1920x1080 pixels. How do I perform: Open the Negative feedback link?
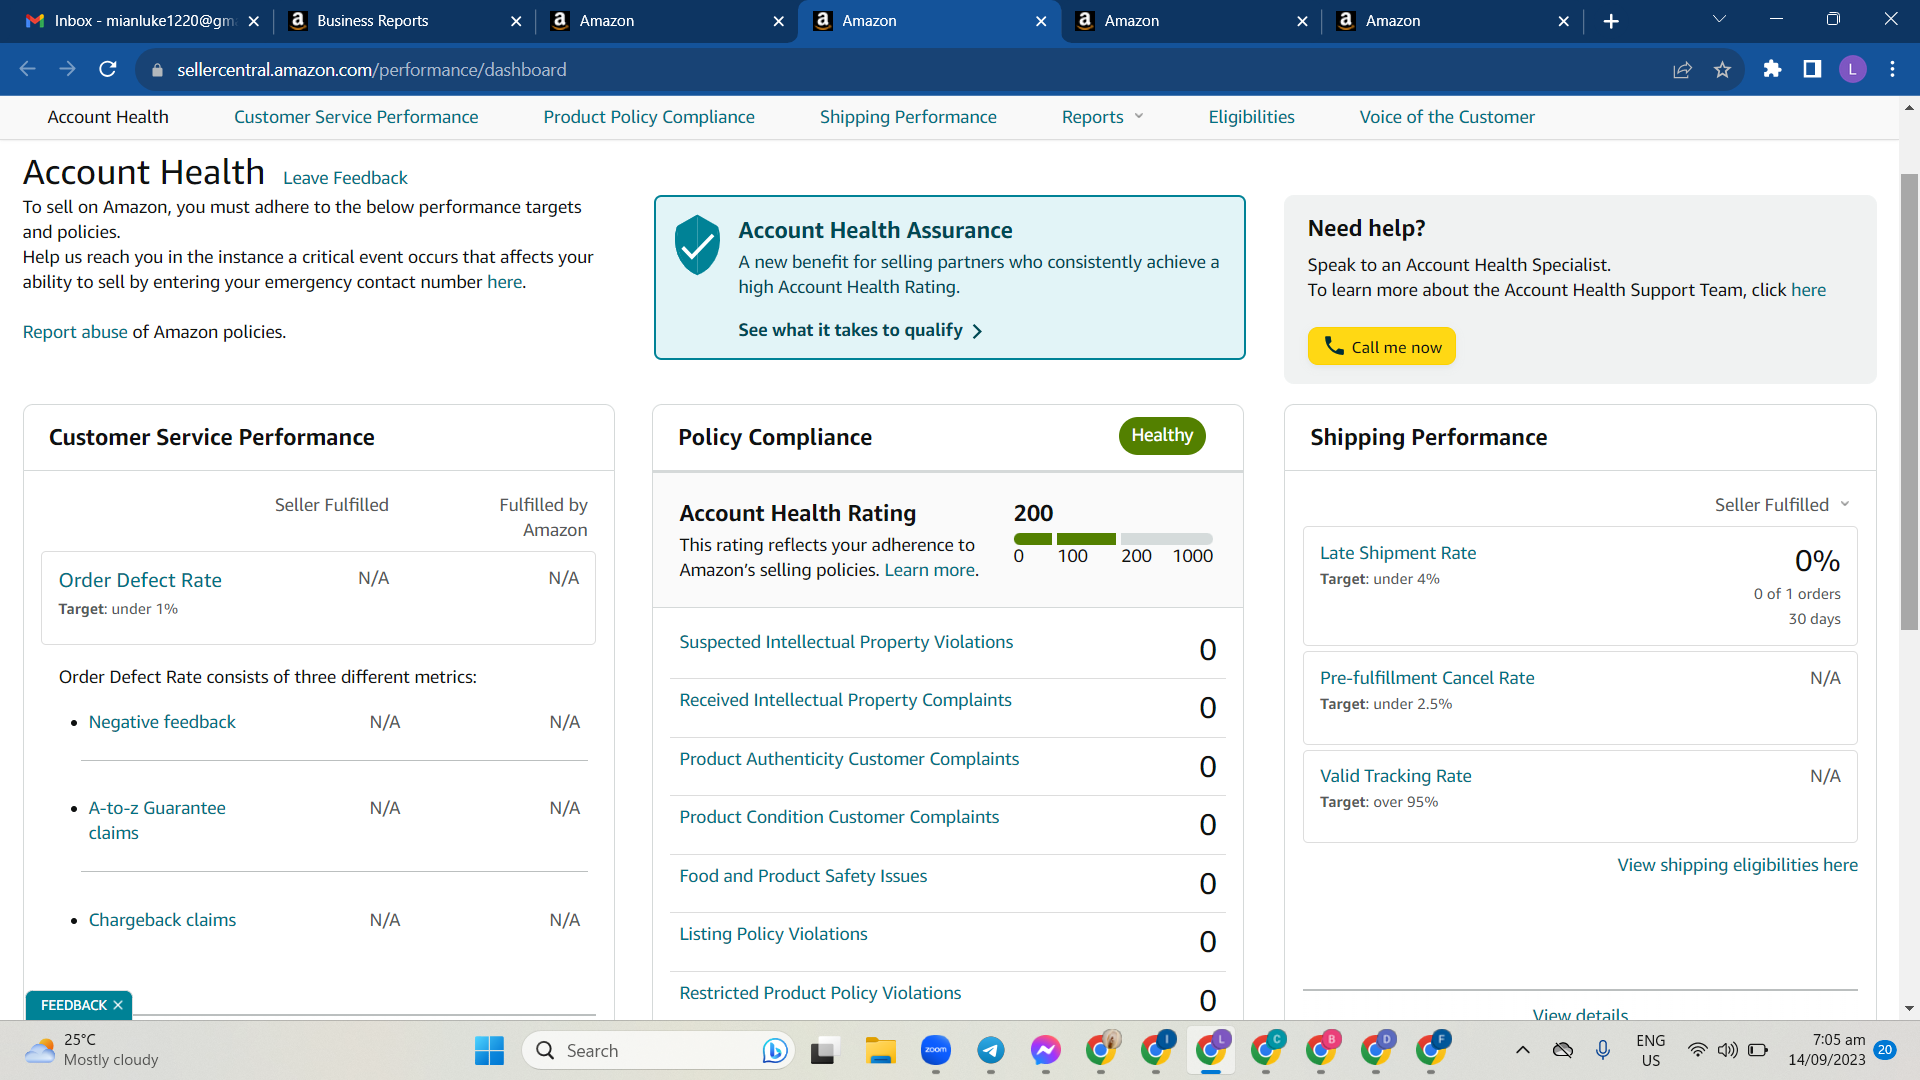coord(162,722)
